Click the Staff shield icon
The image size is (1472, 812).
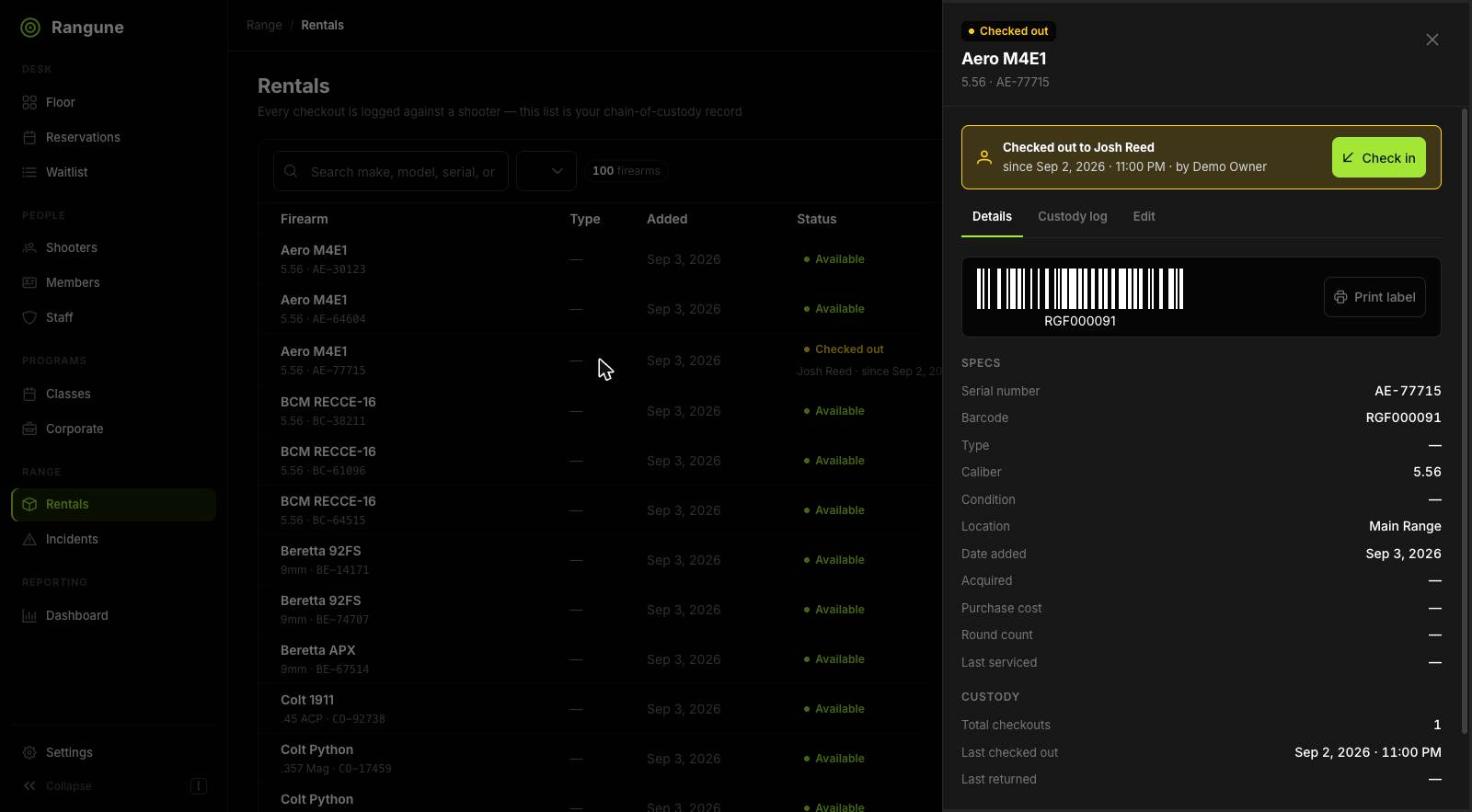30,317
